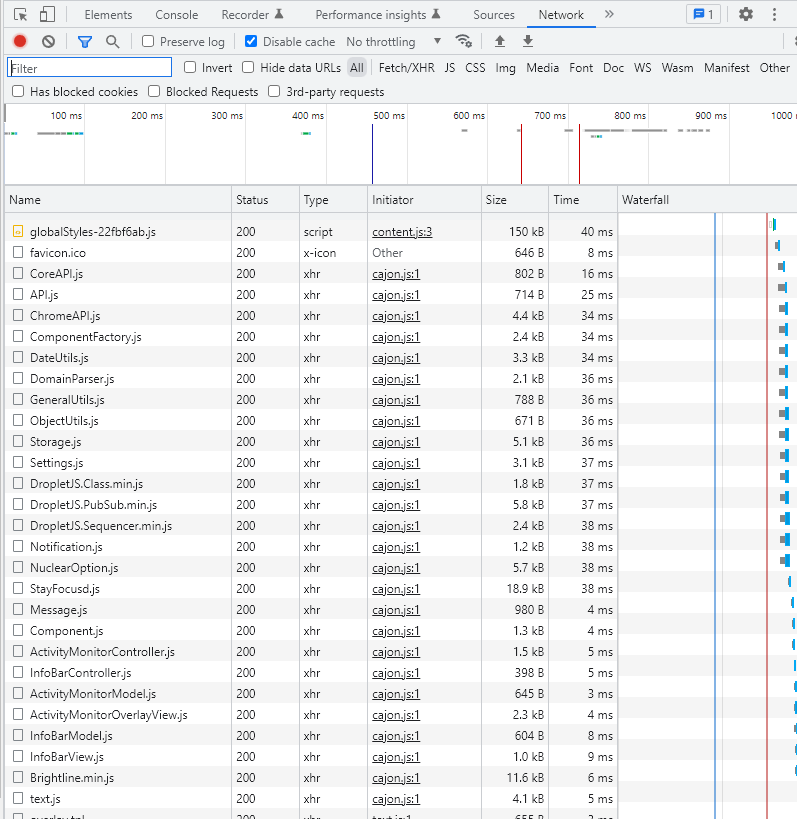Viewport: 797px width, 819px height.
Task: Select the Storage.js file icon
Action: click(18, 441)
